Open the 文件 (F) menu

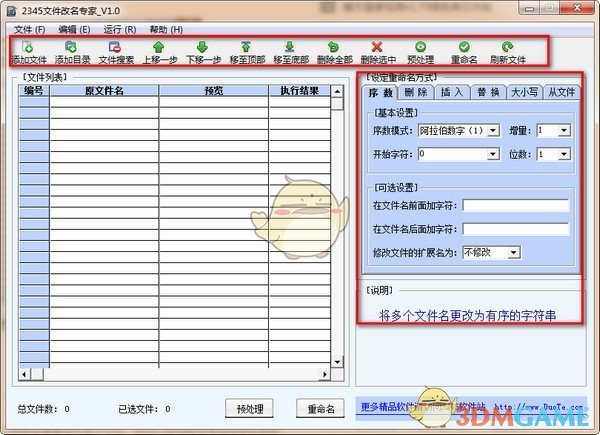pyautogui.click(x=30, y=29)
